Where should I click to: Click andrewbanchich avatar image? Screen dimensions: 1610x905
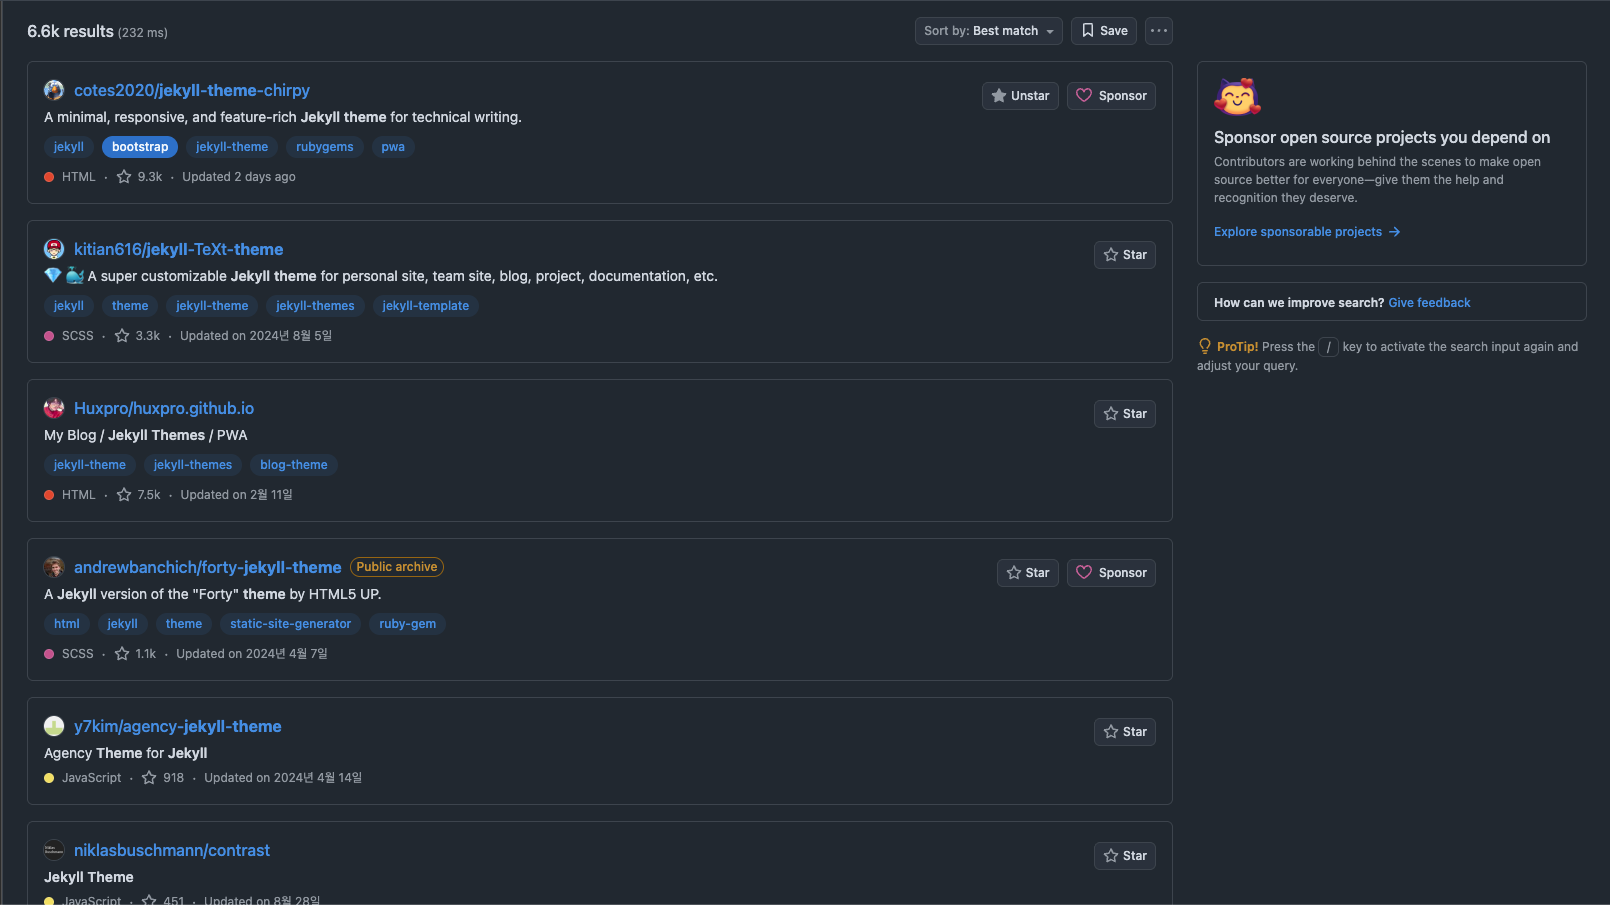(x=54, y=567)
